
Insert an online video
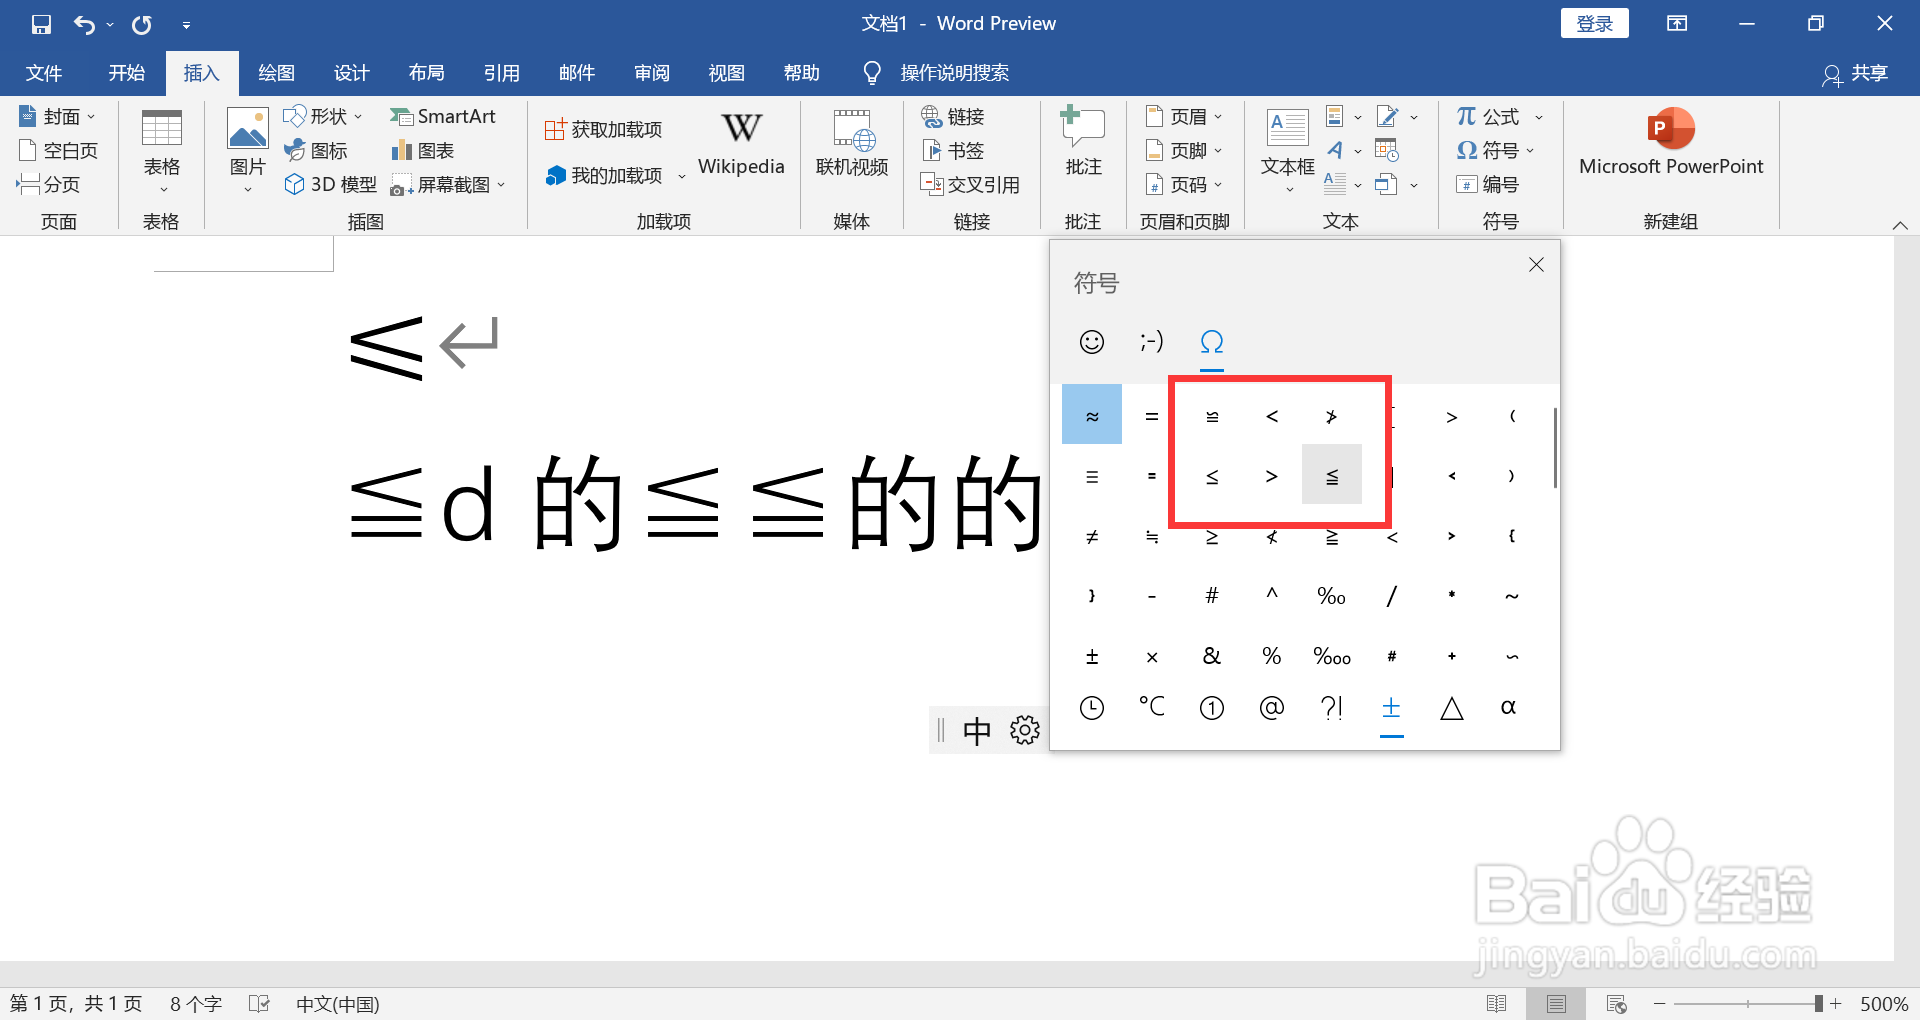(852, 146)
